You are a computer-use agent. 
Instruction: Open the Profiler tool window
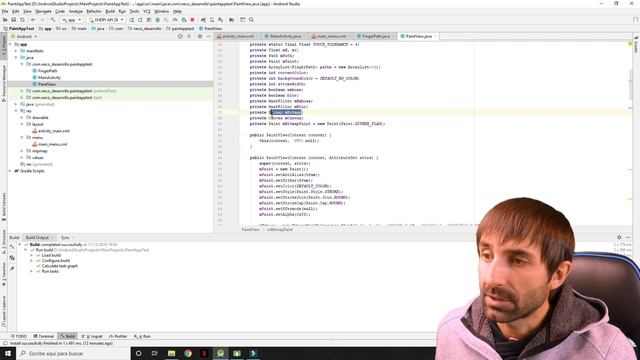coord(118,336)
